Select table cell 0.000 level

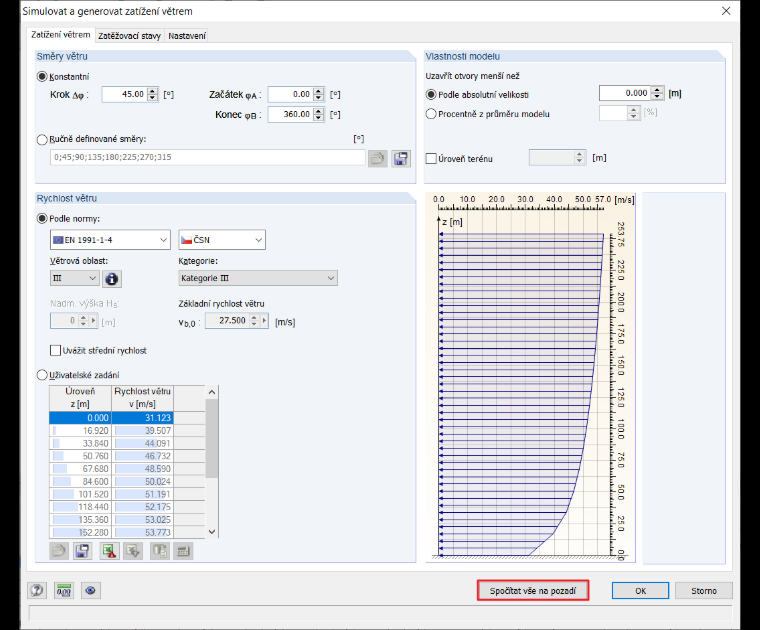point(80,418)
